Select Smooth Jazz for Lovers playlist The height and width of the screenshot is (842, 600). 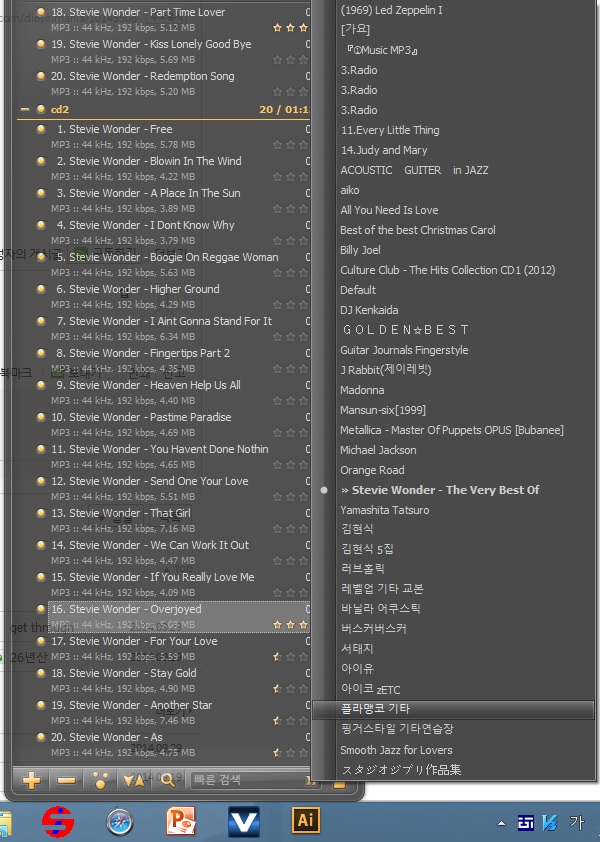point(396,750)
